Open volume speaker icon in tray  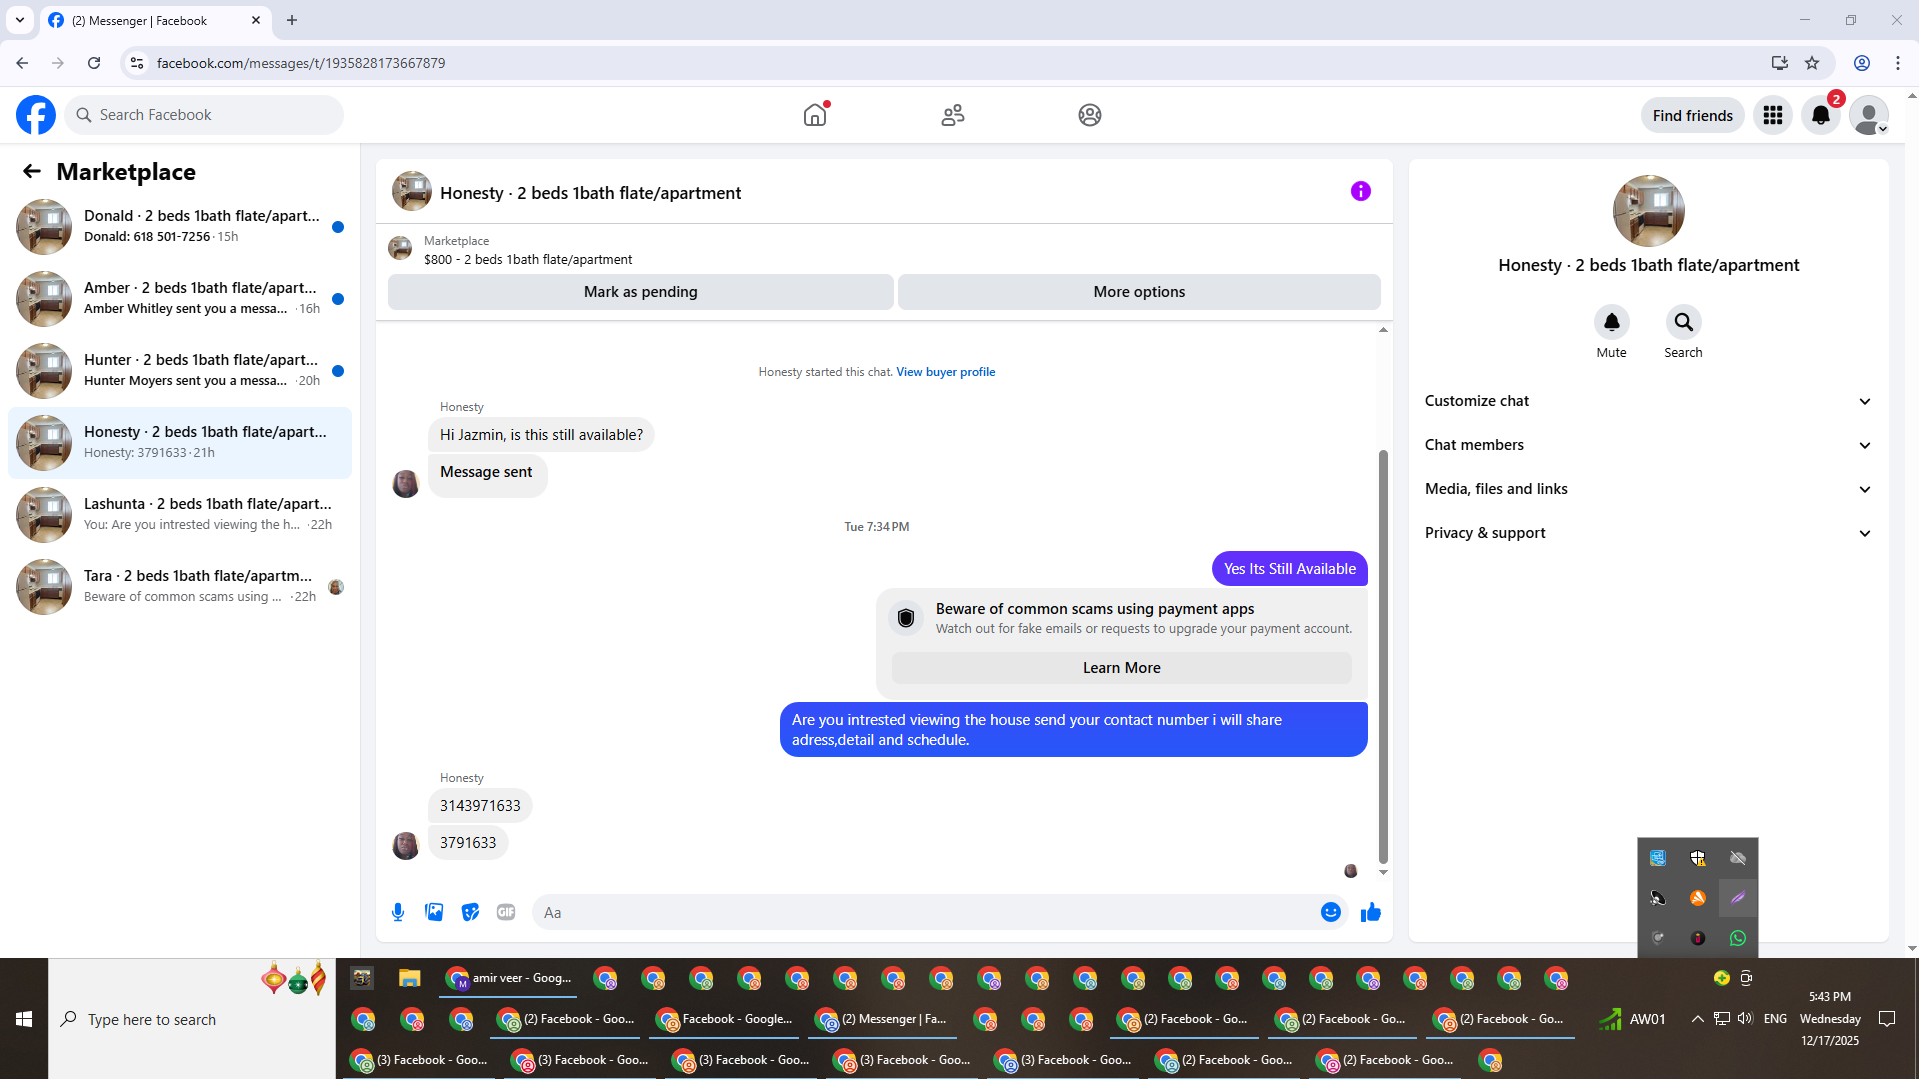point(1745,1019)
